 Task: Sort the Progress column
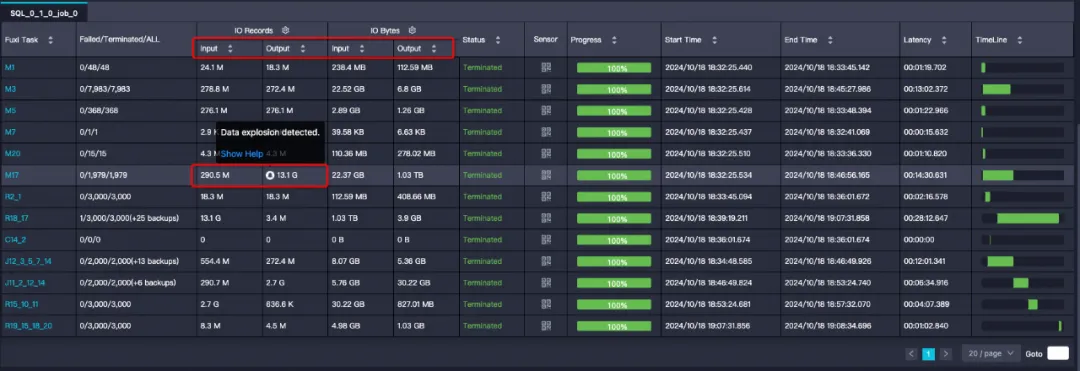click(x=614, y=40)
